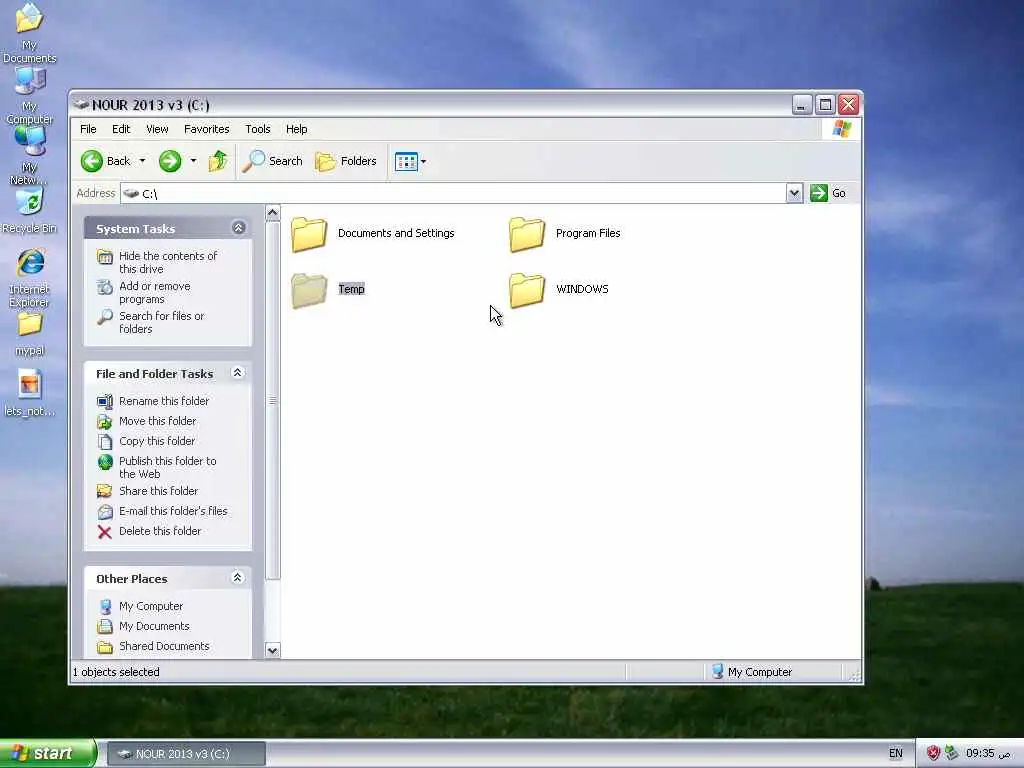Click the green Go arrow button

click(x=819, y=193)
